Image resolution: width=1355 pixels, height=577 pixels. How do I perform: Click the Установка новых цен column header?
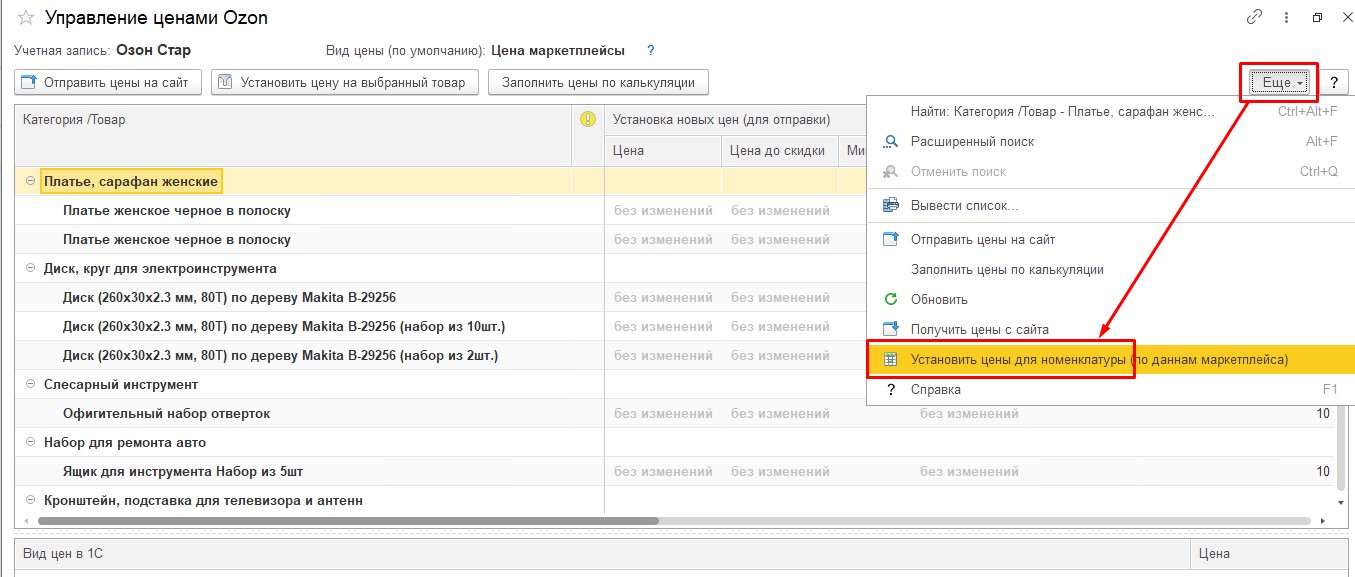735,120
